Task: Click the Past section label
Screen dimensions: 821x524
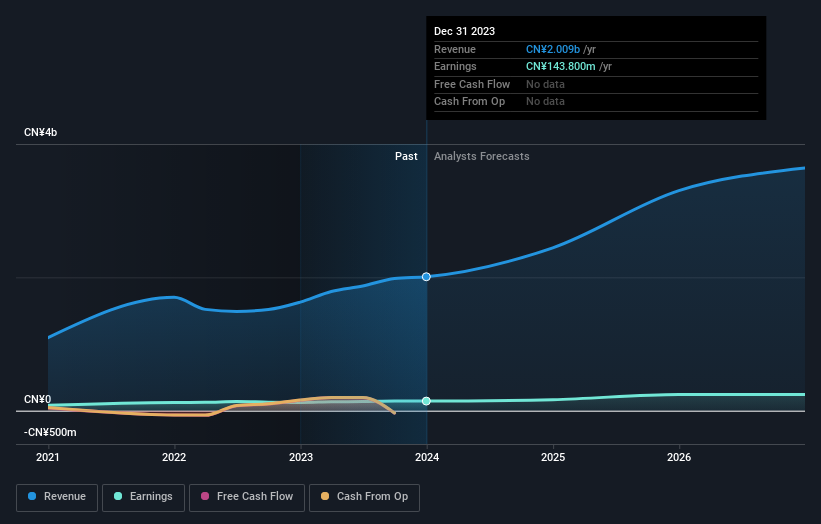Action: tap(406, 157)
